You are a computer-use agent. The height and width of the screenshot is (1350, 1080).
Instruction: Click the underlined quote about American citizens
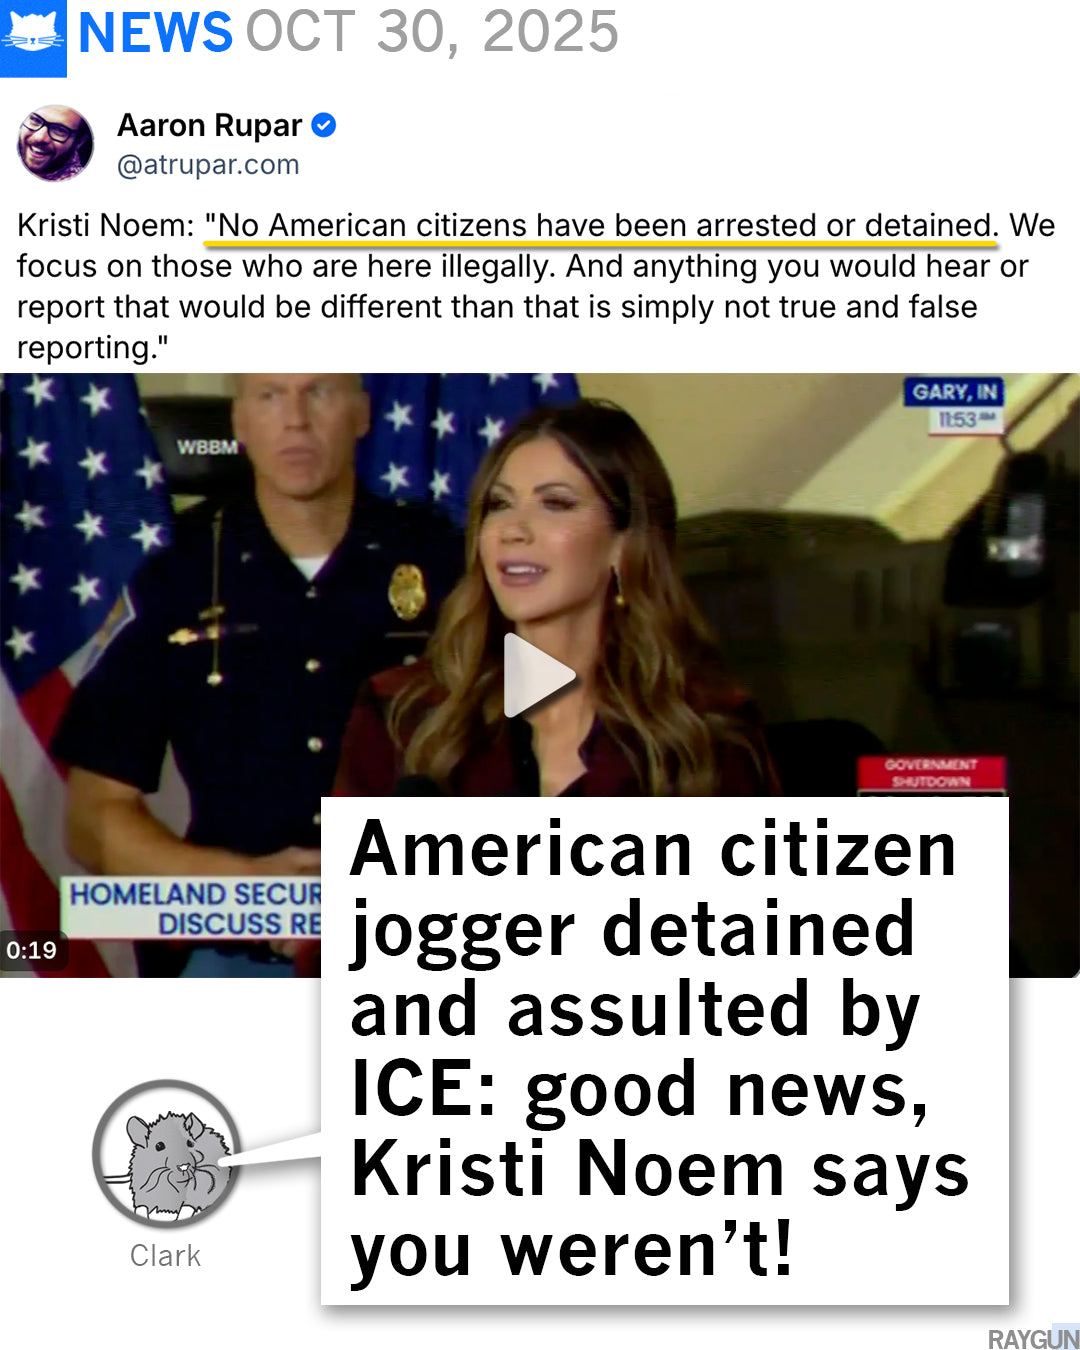click(601, 226)
